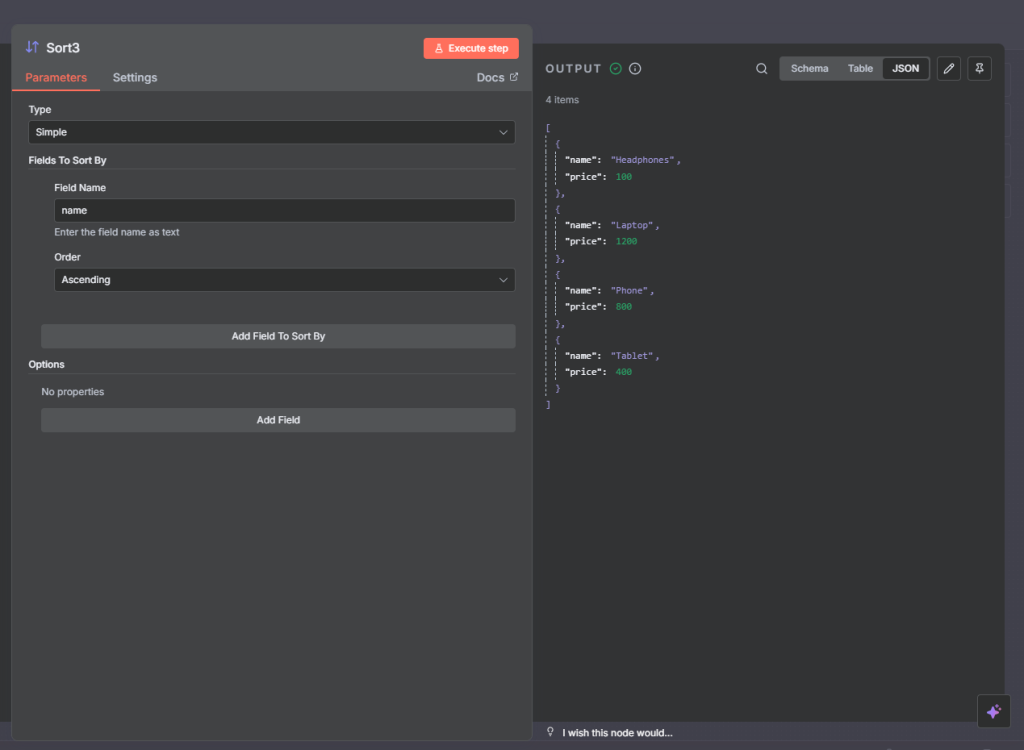Click the pencil icon to edit output
The height and width of the screenshot is (750, 1024).
pos(949,69)
